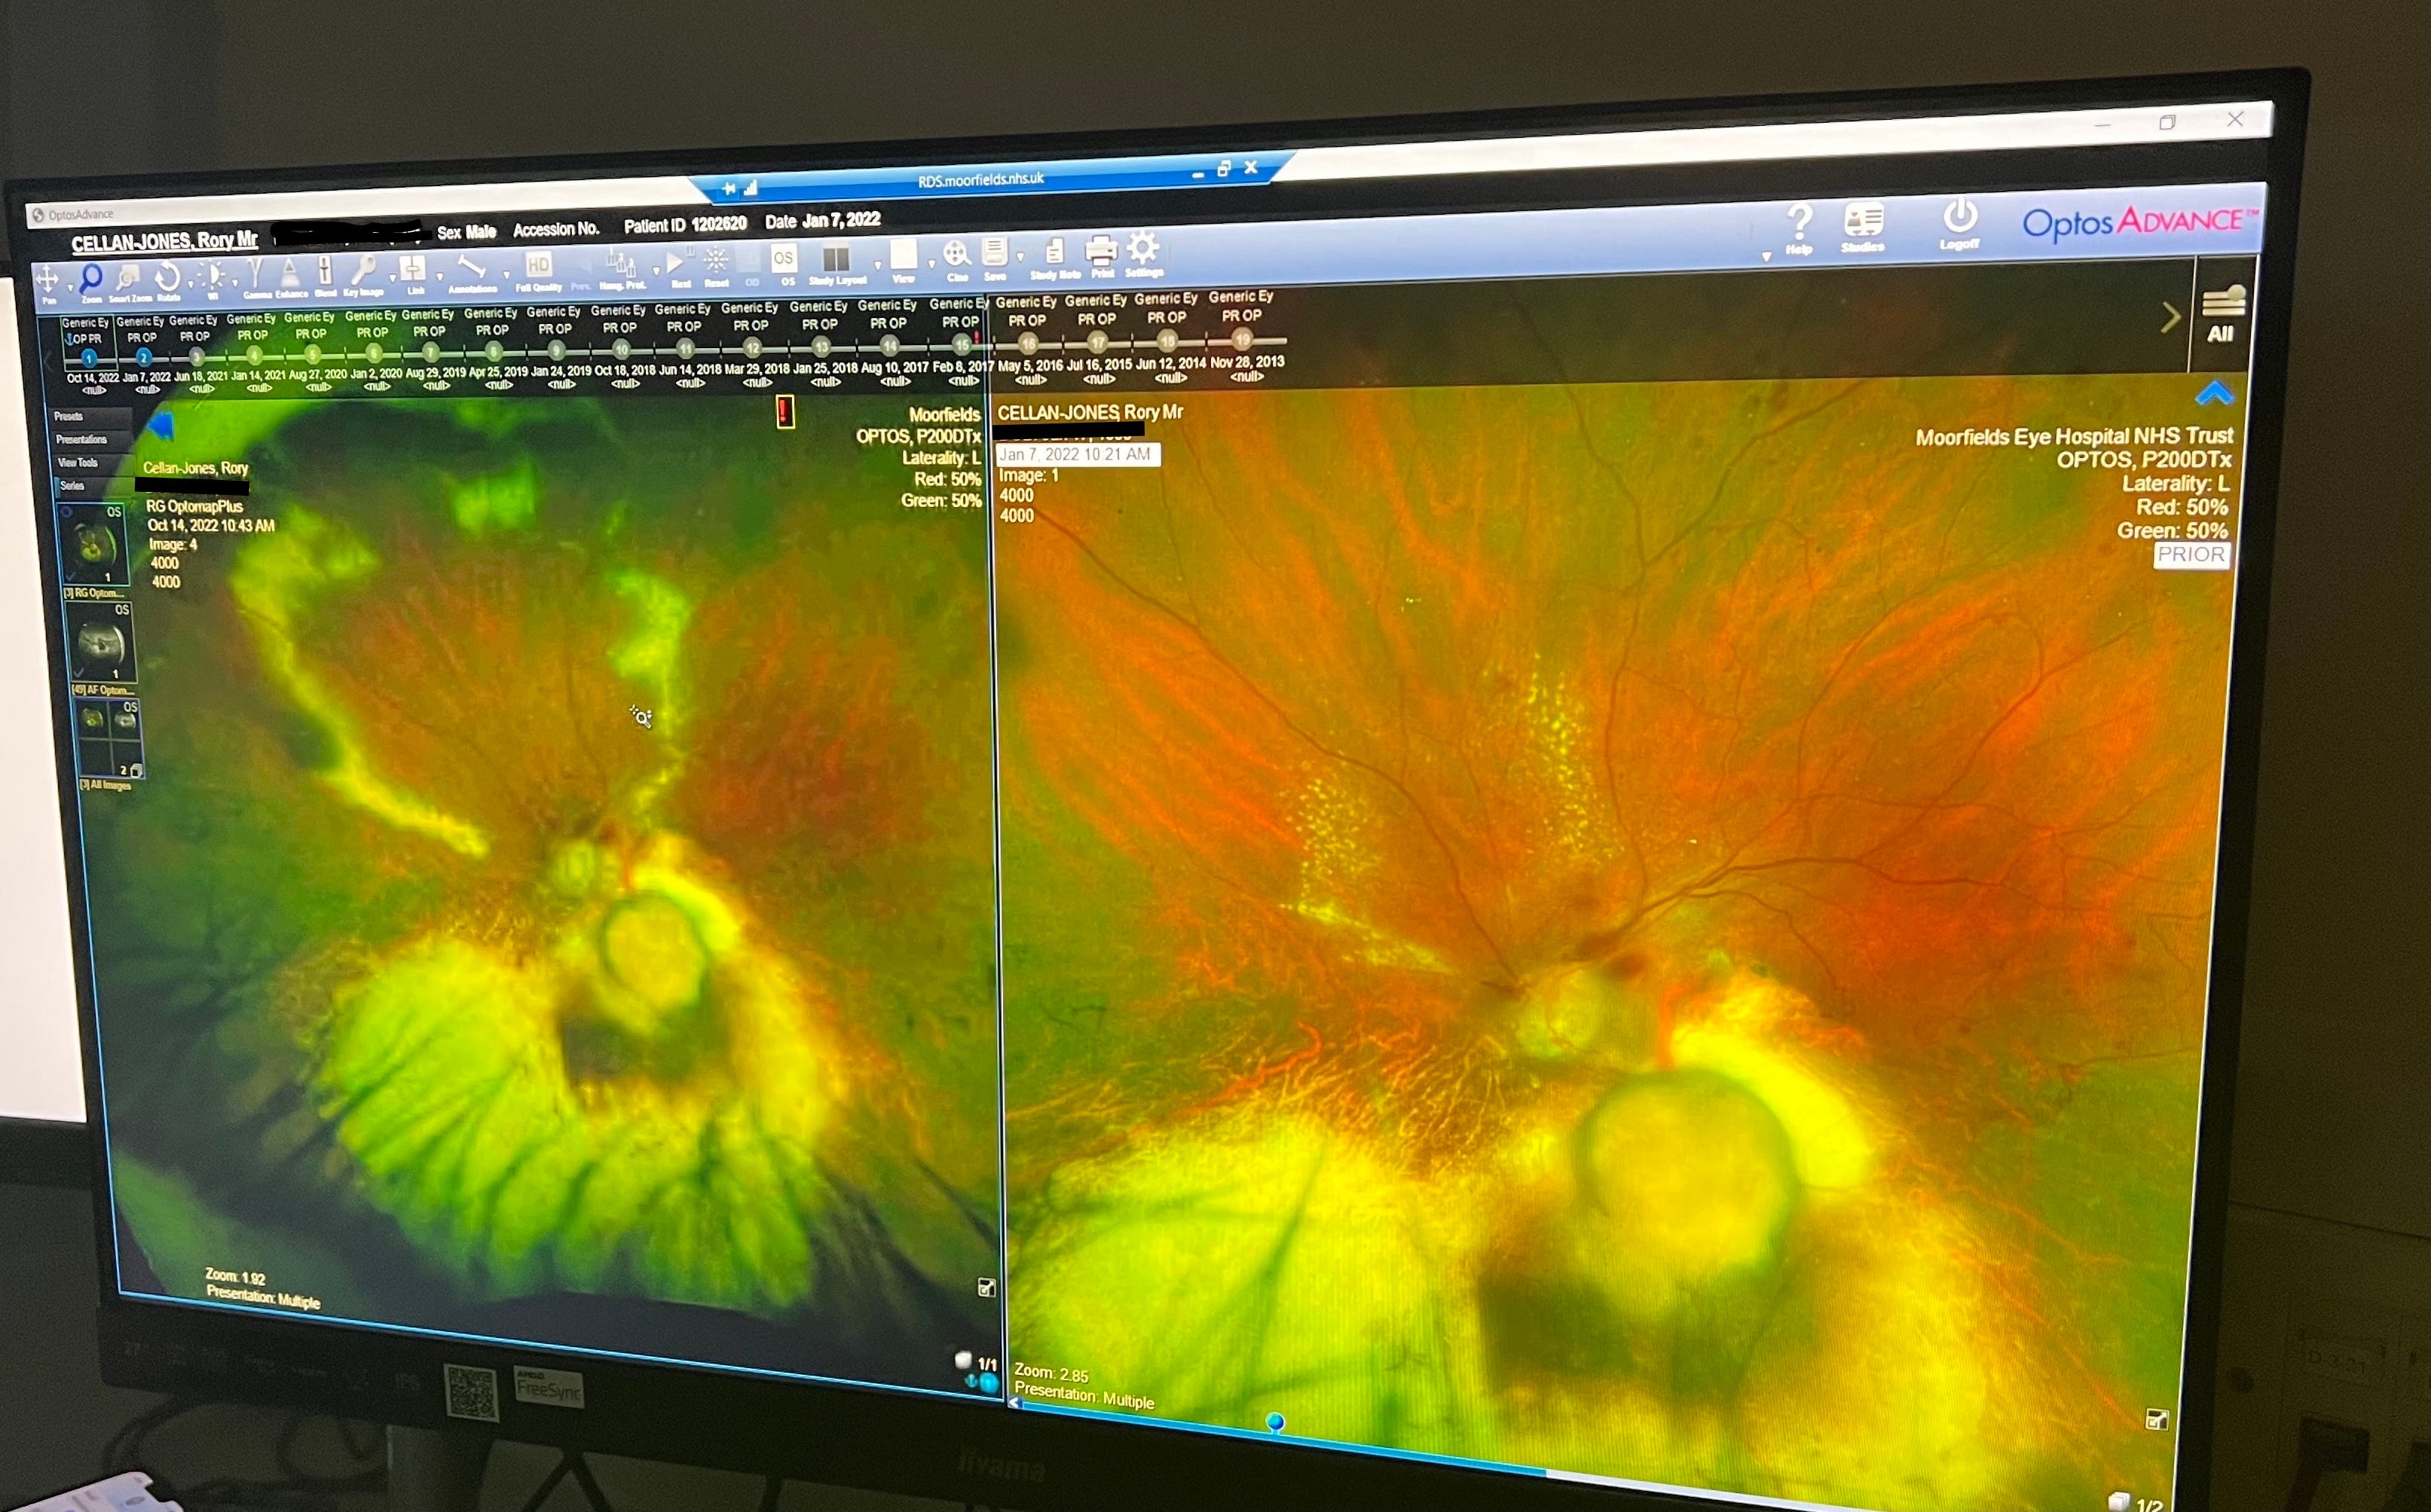2431x1512 pixels.
Task: Click the red exclamation alert icon
Action: 785,412
